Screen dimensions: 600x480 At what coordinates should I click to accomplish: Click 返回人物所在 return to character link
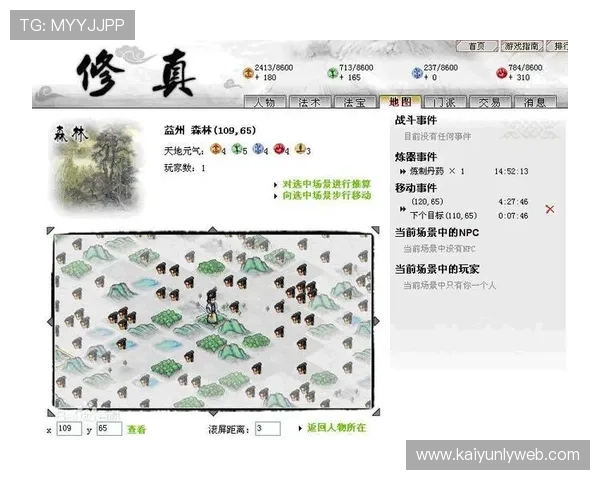[x=336, y=428]
